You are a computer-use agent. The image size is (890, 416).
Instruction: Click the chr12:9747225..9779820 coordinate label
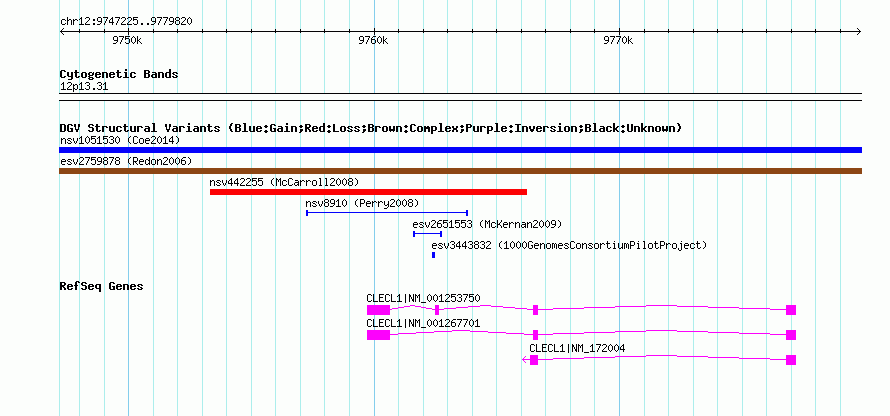pyautogui.click(x=126, y=22)
